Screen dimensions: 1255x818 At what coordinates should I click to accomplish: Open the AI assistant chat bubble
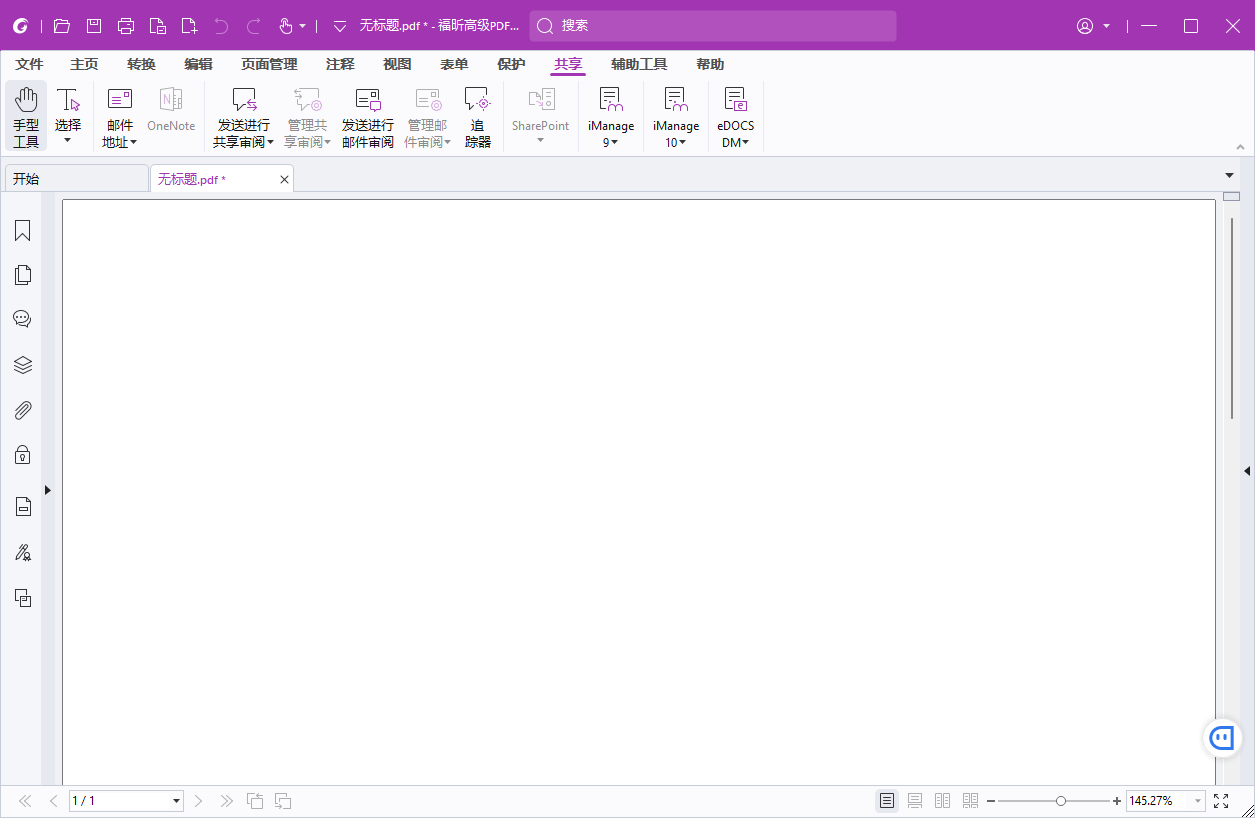[1222, 738]
